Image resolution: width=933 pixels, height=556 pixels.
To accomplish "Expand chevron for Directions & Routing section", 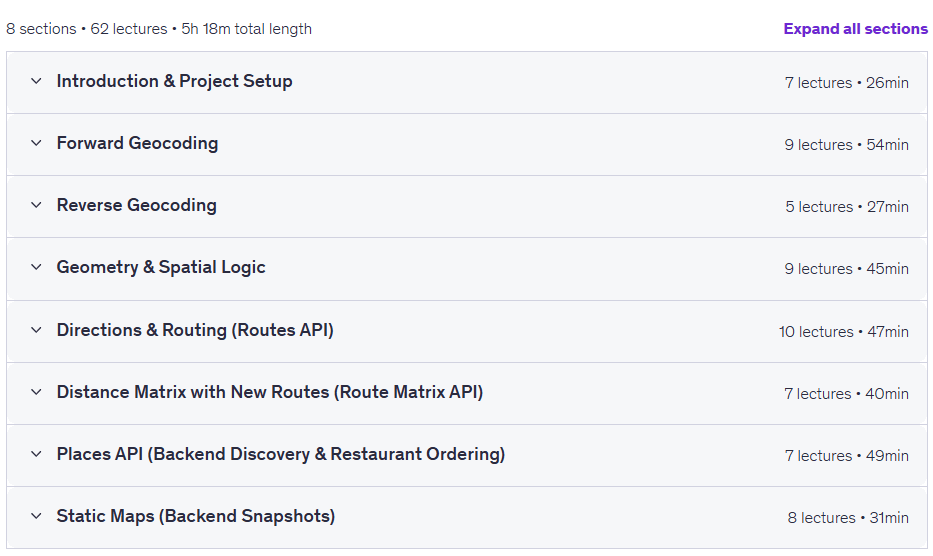I will 36,330.
